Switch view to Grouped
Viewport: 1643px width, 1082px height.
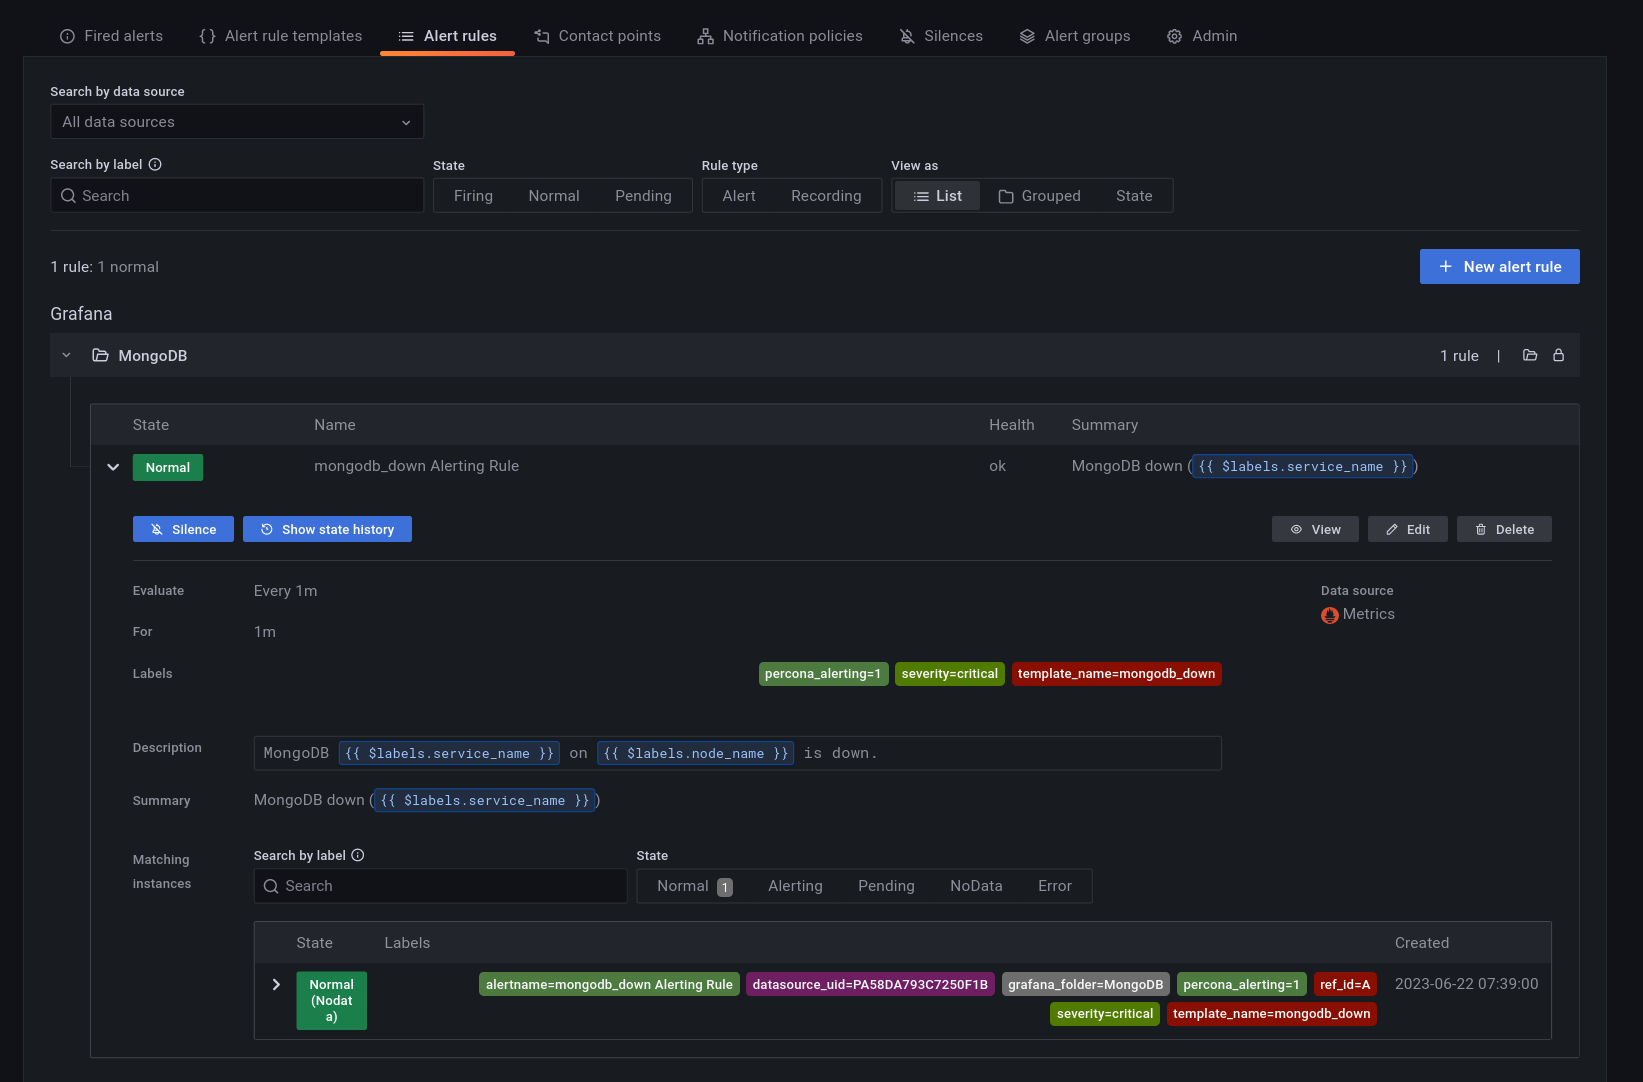click(1039, 196)
